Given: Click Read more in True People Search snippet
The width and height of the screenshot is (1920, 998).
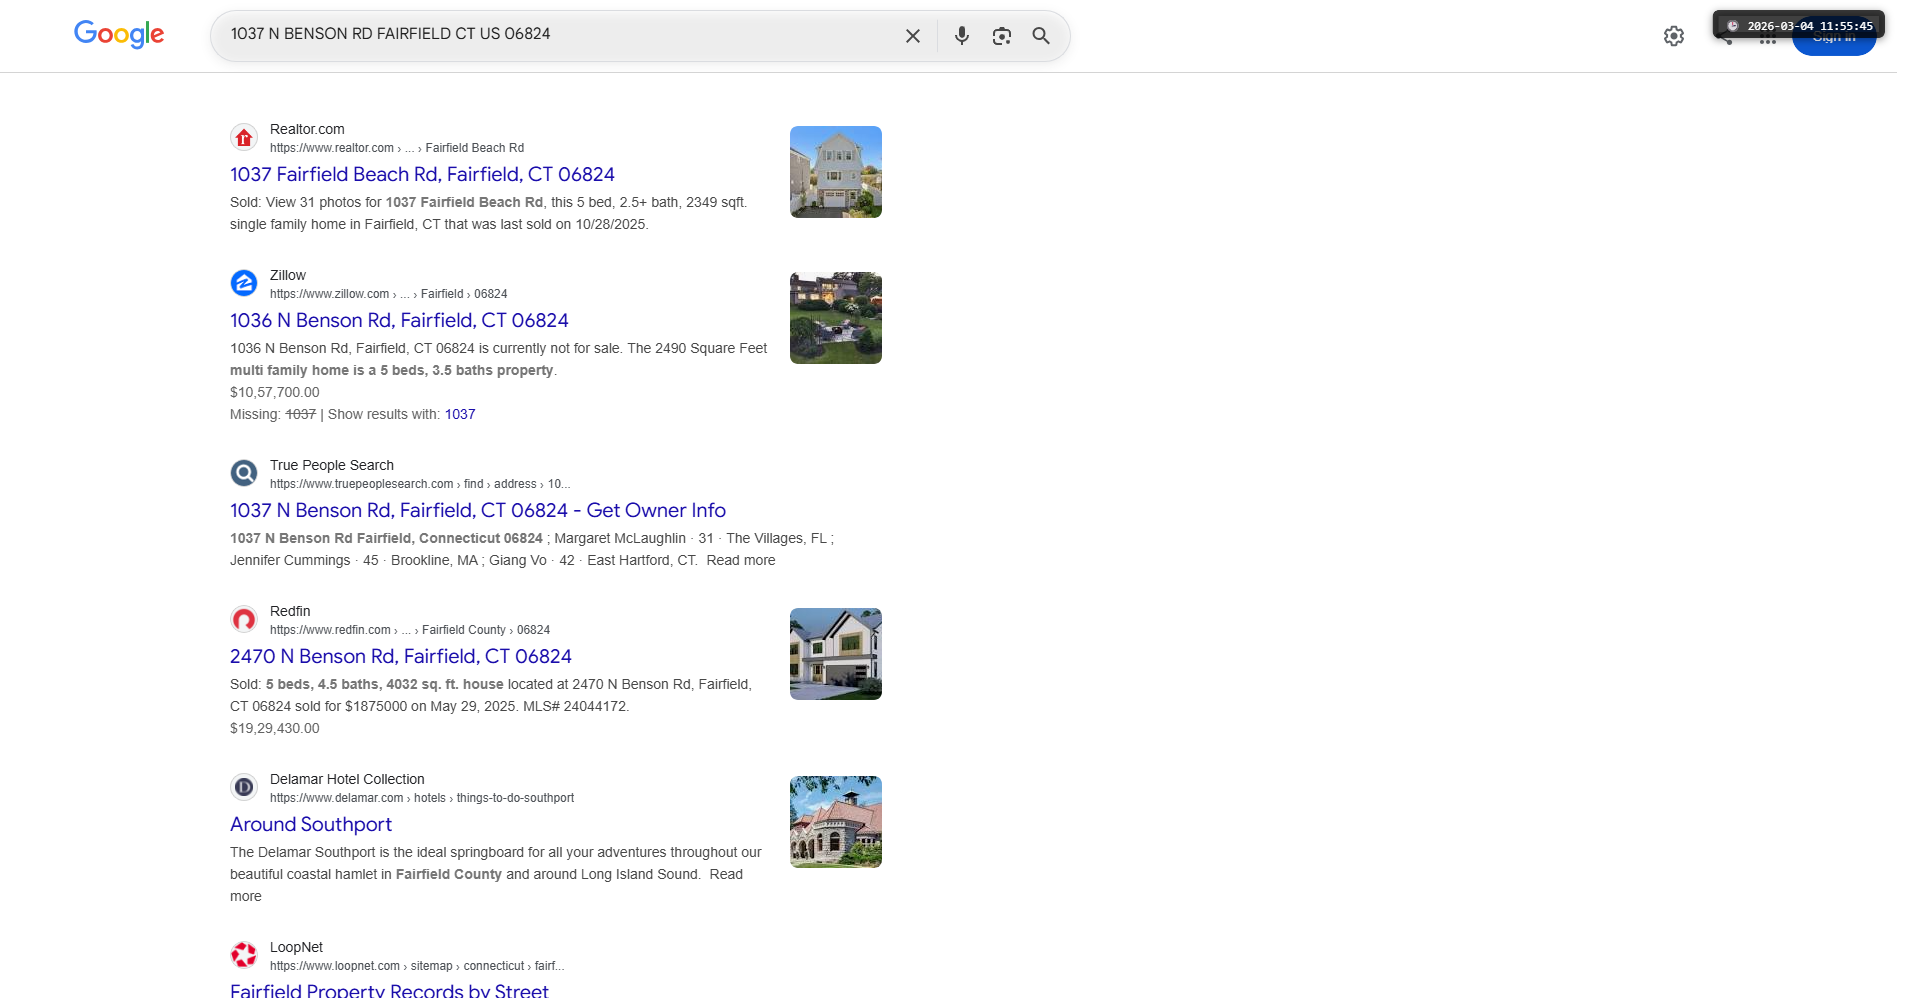Looking at the screenshot, I should click(x=741, y=560).
